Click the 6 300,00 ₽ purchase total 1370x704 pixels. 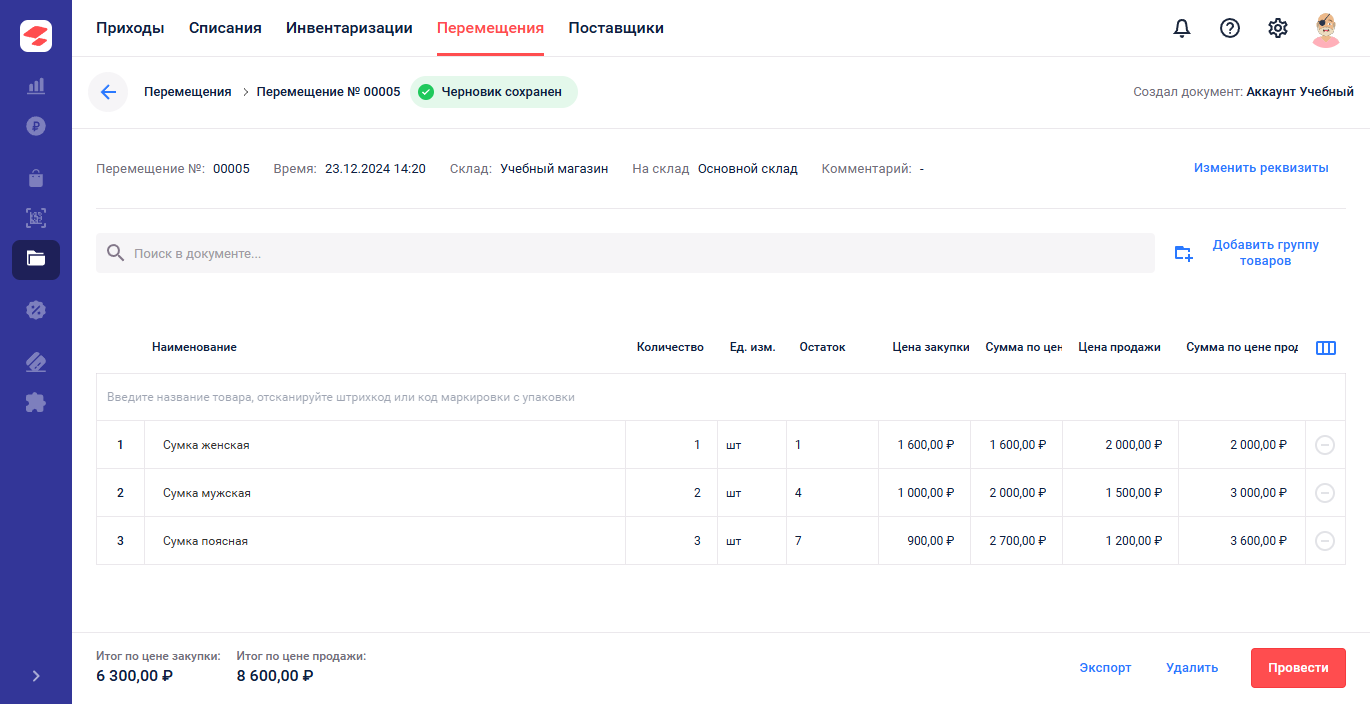click(x=134, y=676)
